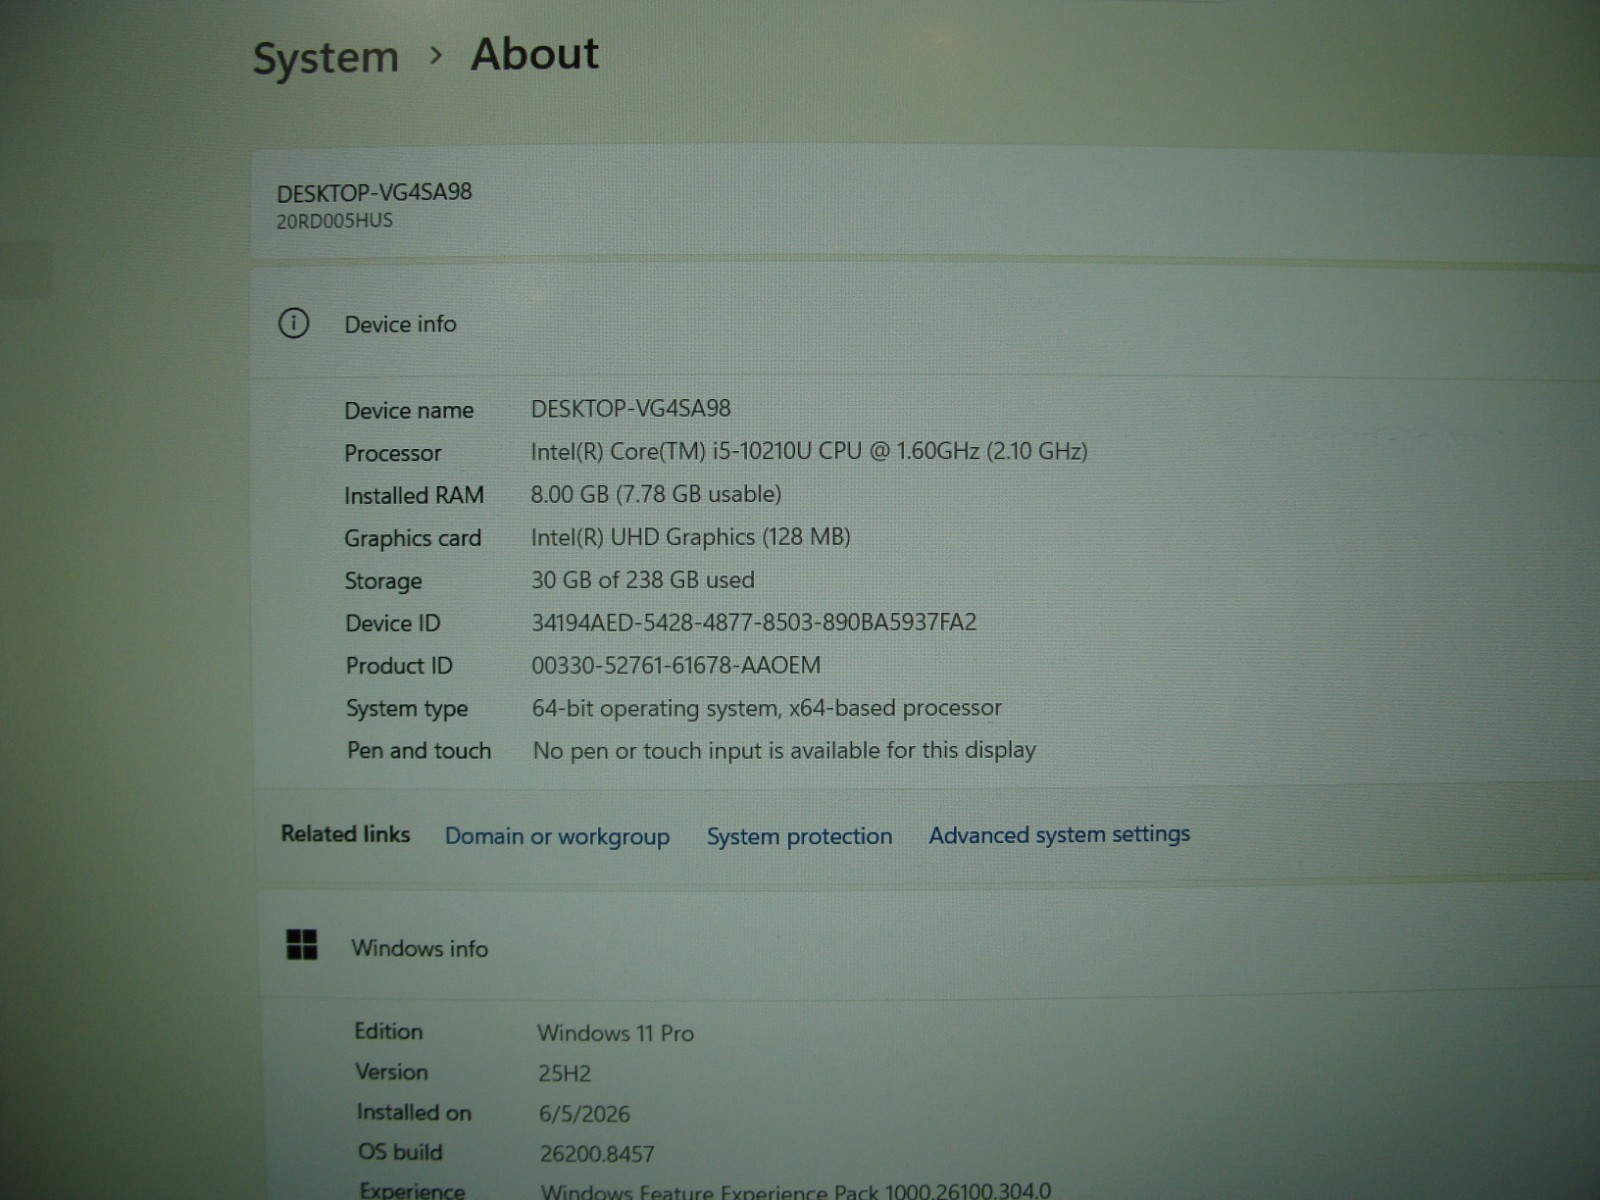Image resolution: width=1600 pixels, height=1200 pixels.
Task: Click the Graphics card label
Action: coord(413,538)
